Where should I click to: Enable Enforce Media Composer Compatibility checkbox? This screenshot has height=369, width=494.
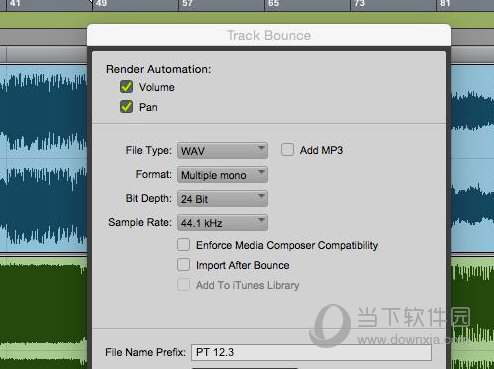[183, 245]
